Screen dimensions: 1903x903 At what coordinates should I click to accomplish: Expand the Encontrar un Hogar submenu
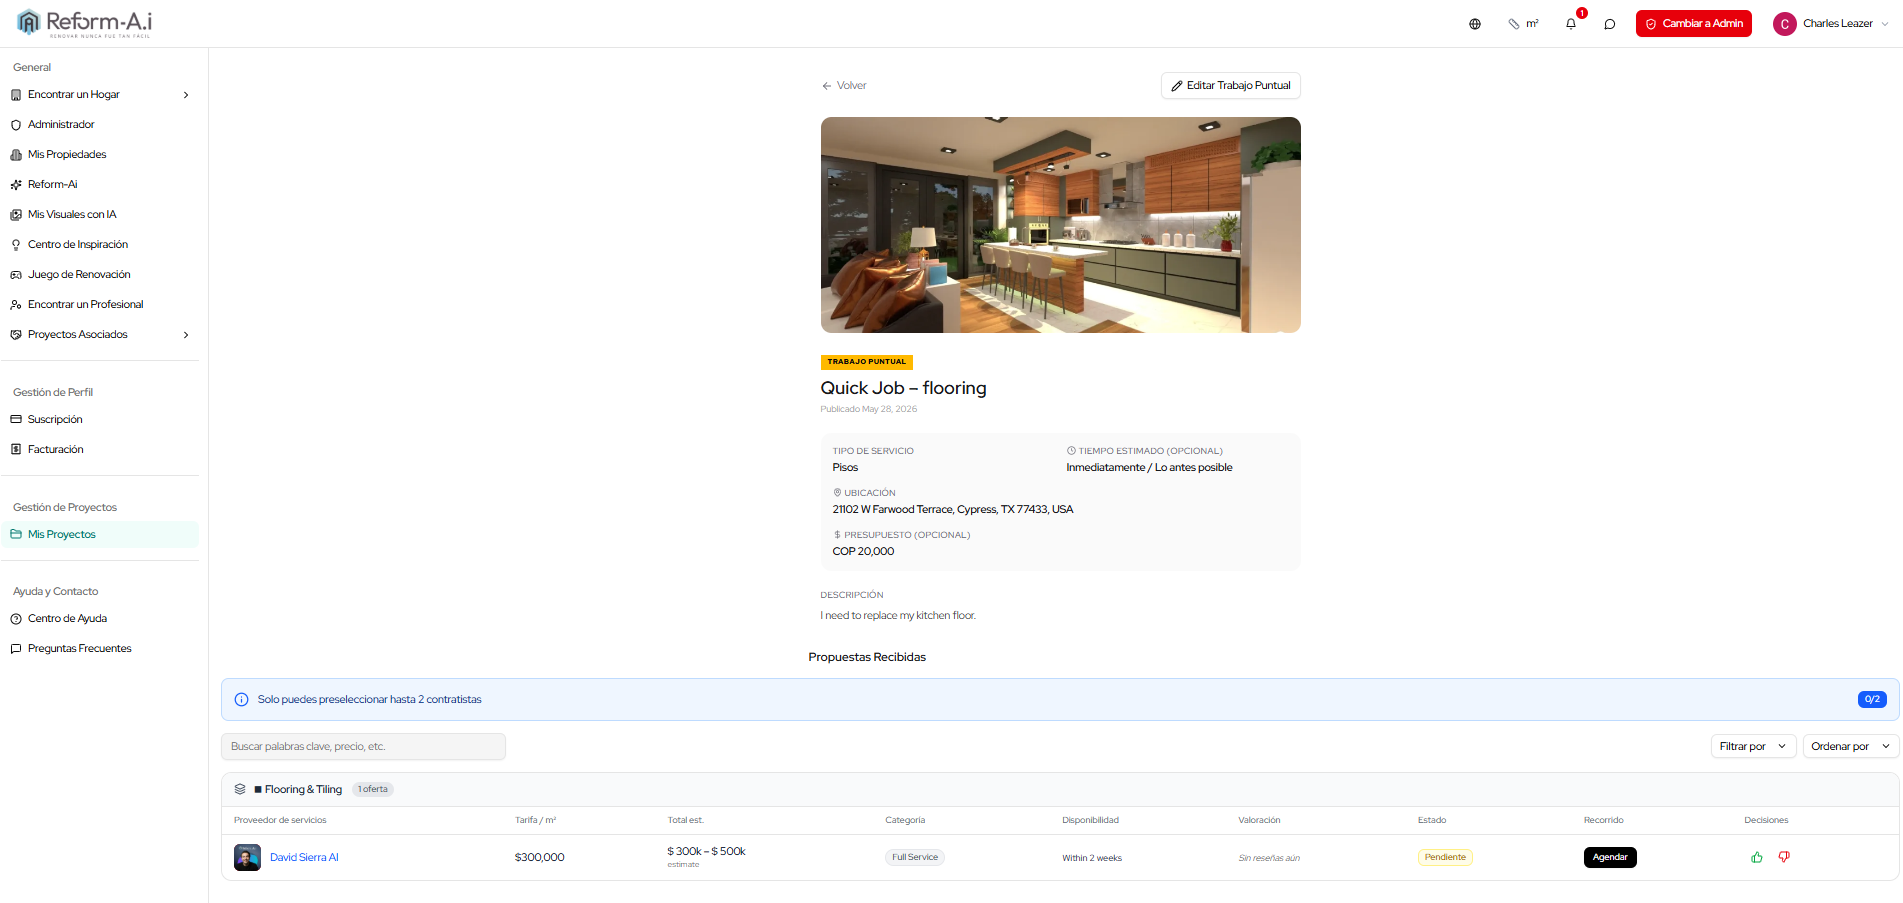click(186, 95)
